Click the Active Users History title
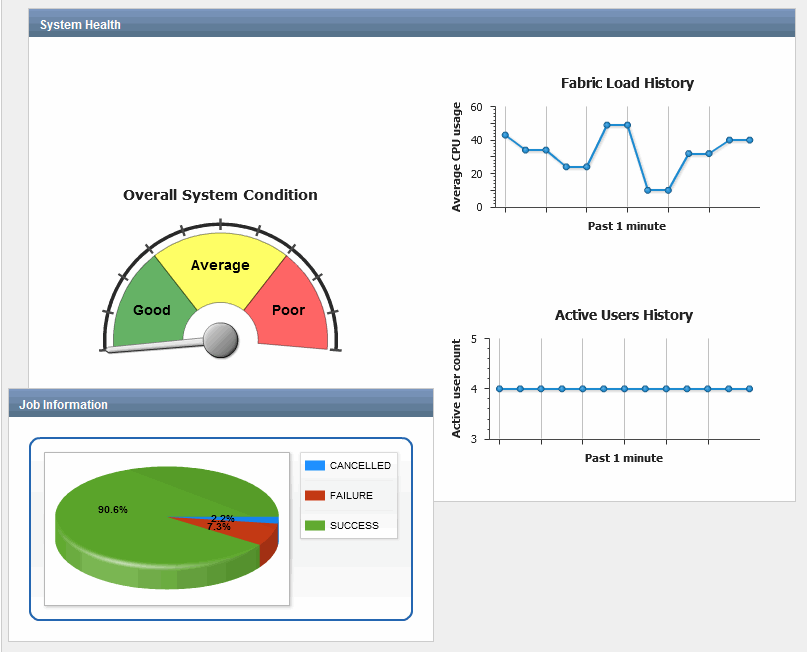 click(624, 315)
